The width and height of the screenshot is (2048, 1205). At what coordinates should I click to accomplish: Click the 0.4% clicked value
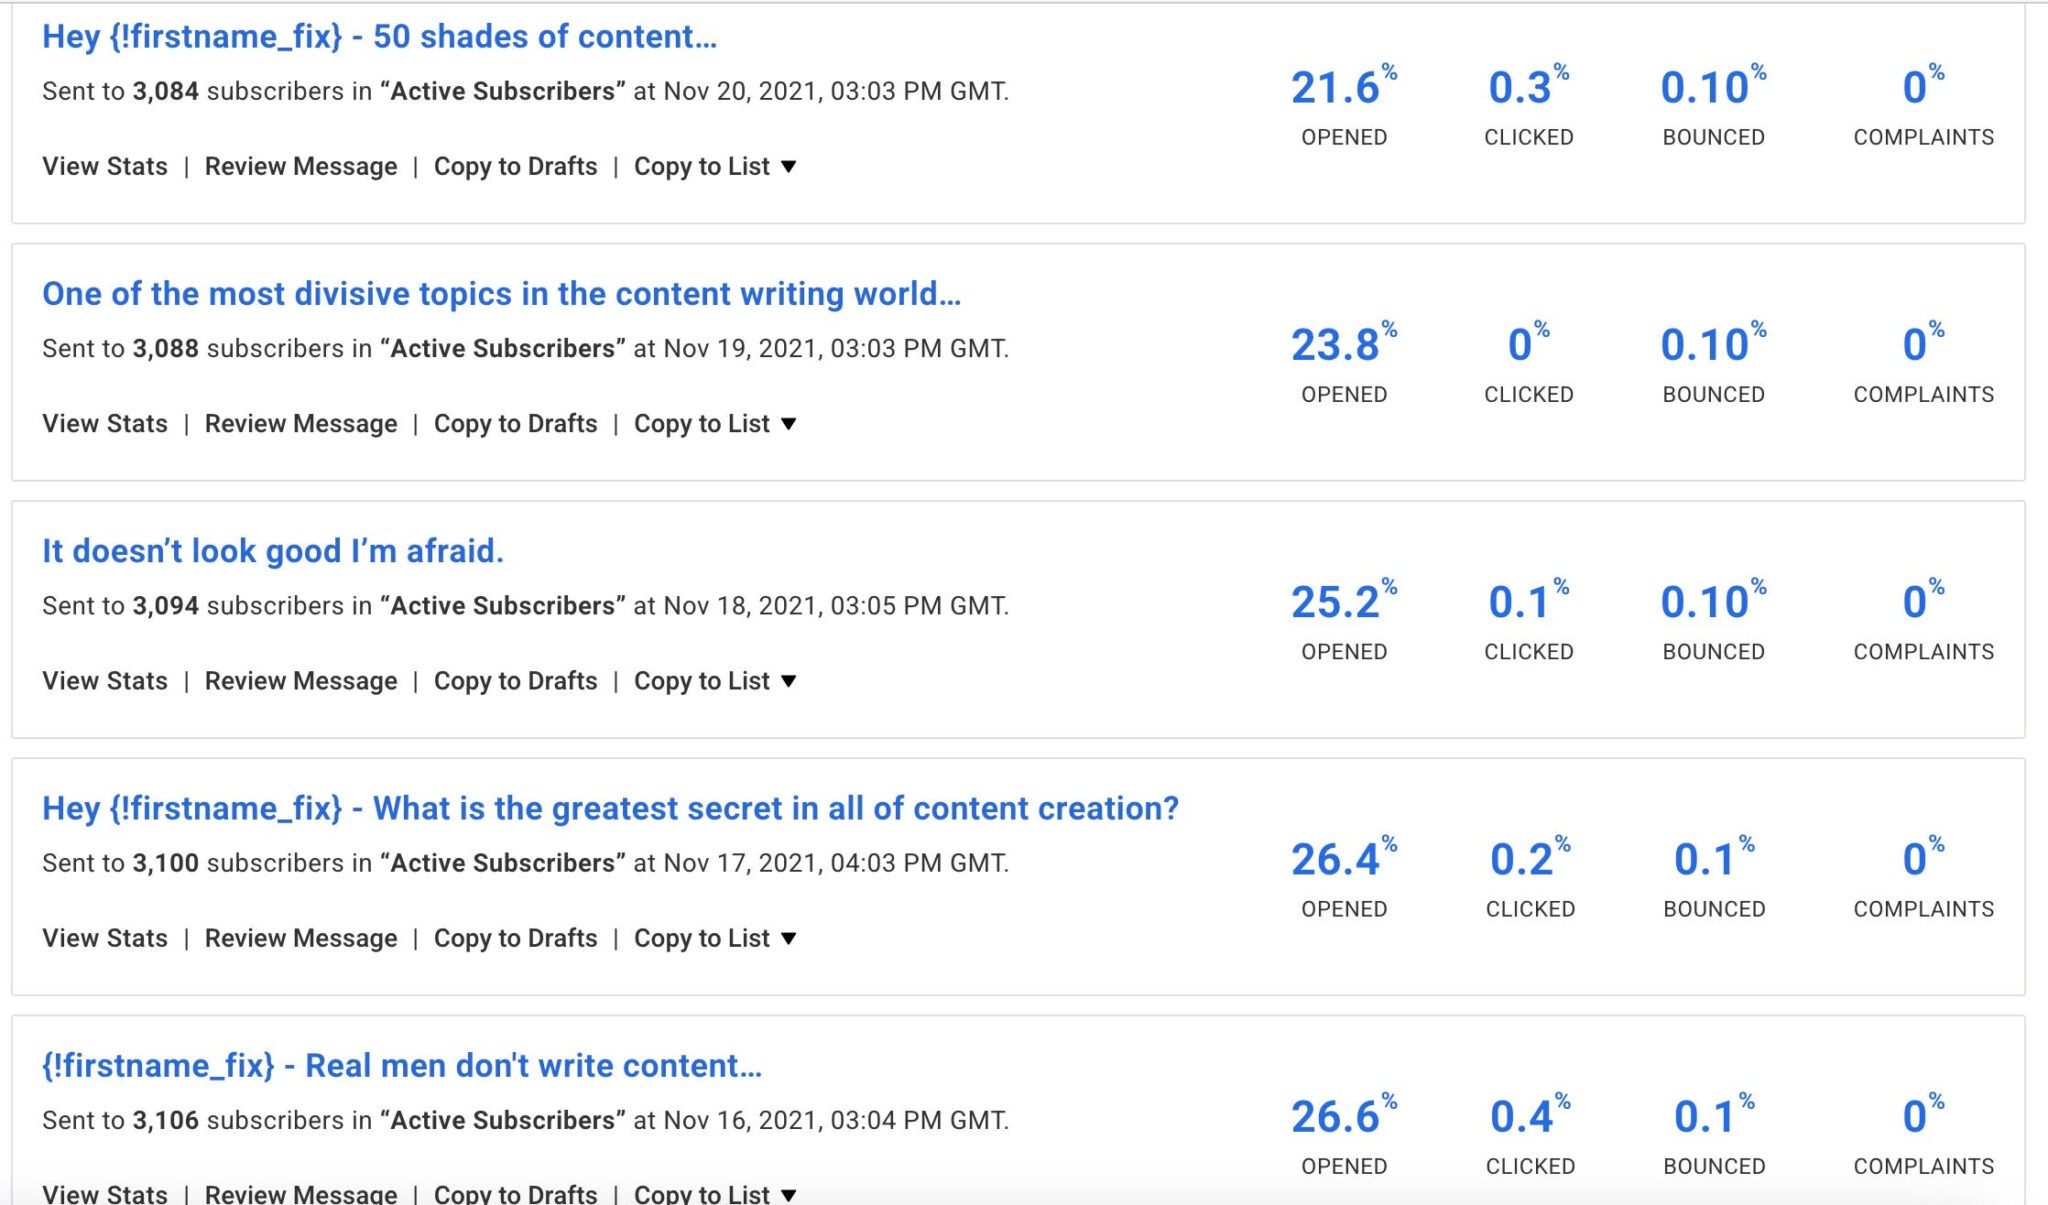[1530, 1115]
